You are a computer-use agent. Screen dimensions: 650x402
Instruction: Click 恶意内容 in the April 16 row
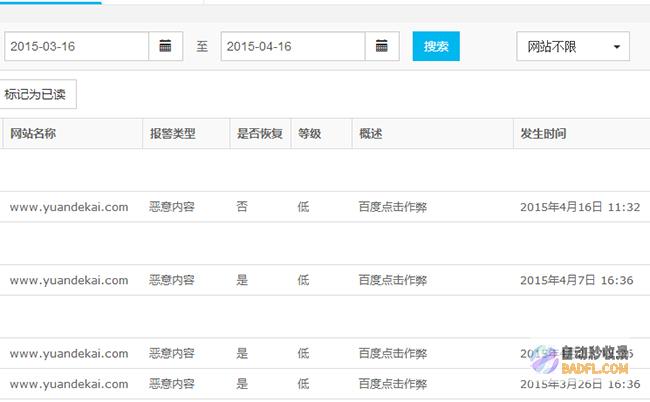[x=172, y=206]
